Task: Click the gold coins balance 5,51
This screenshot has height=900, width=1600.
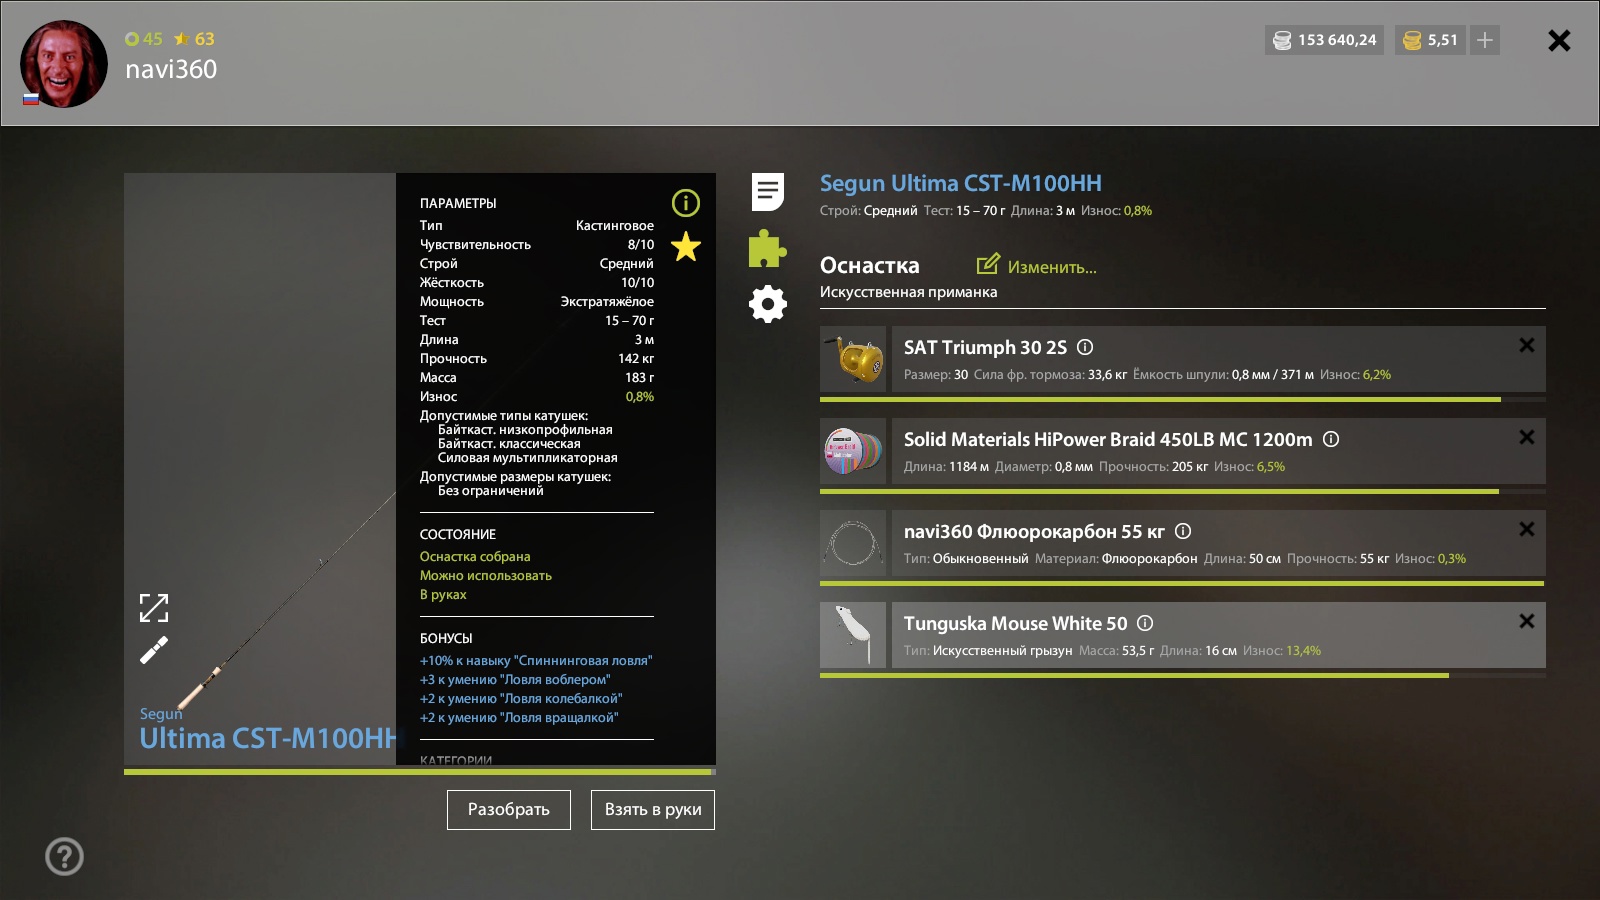Action: click(1432, 40)
